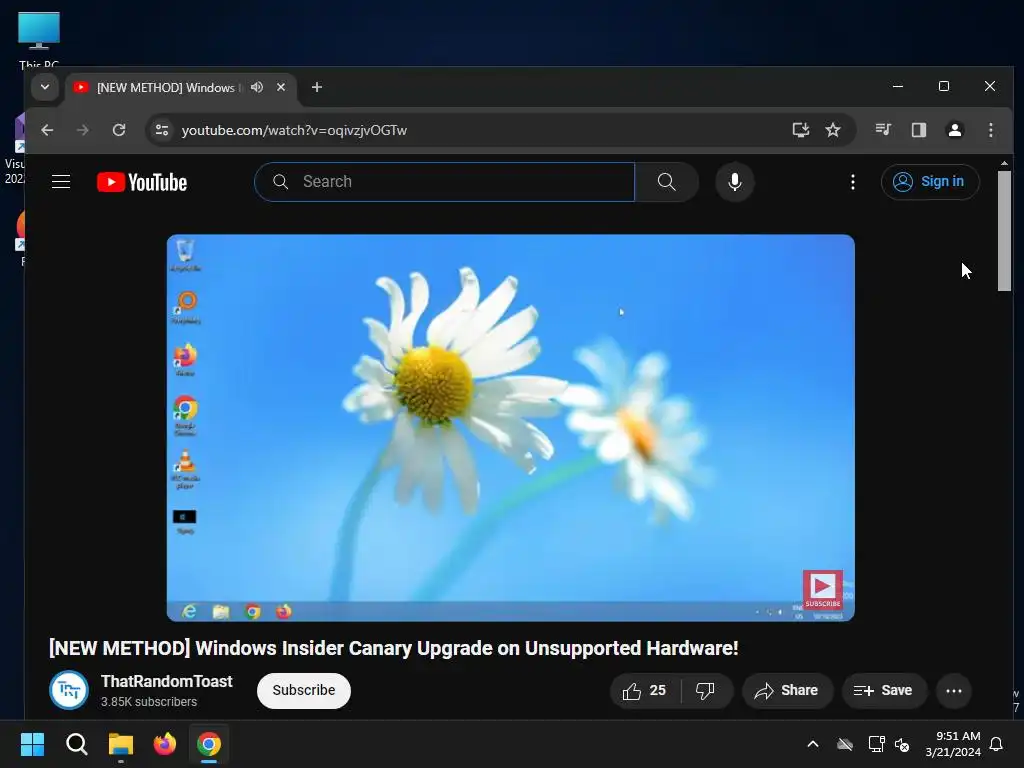Dislike this video
The height and width of the screenshot is (768, 1024).
click(x=705, y=690)
